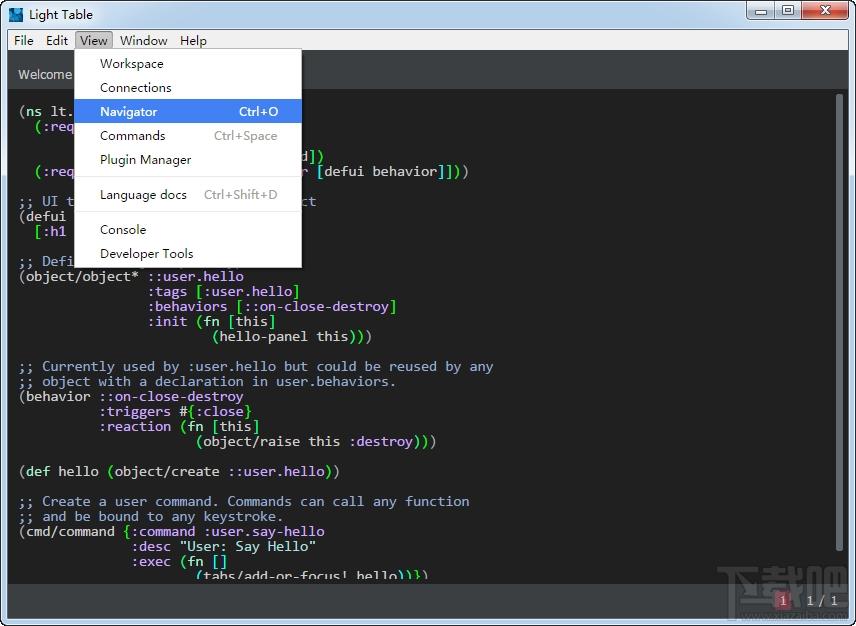
Task: Click the red console error count badge
Action: [x=783, y=601]
